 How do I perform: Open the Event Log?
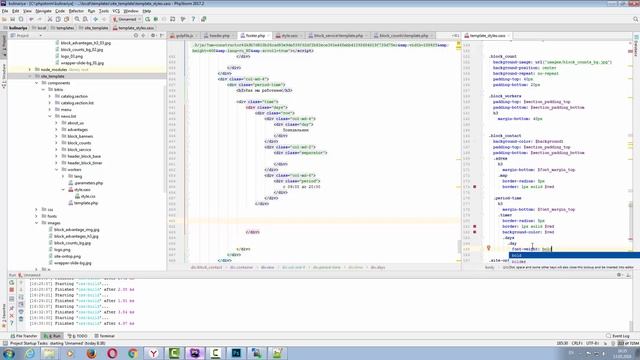click(618, 336)
